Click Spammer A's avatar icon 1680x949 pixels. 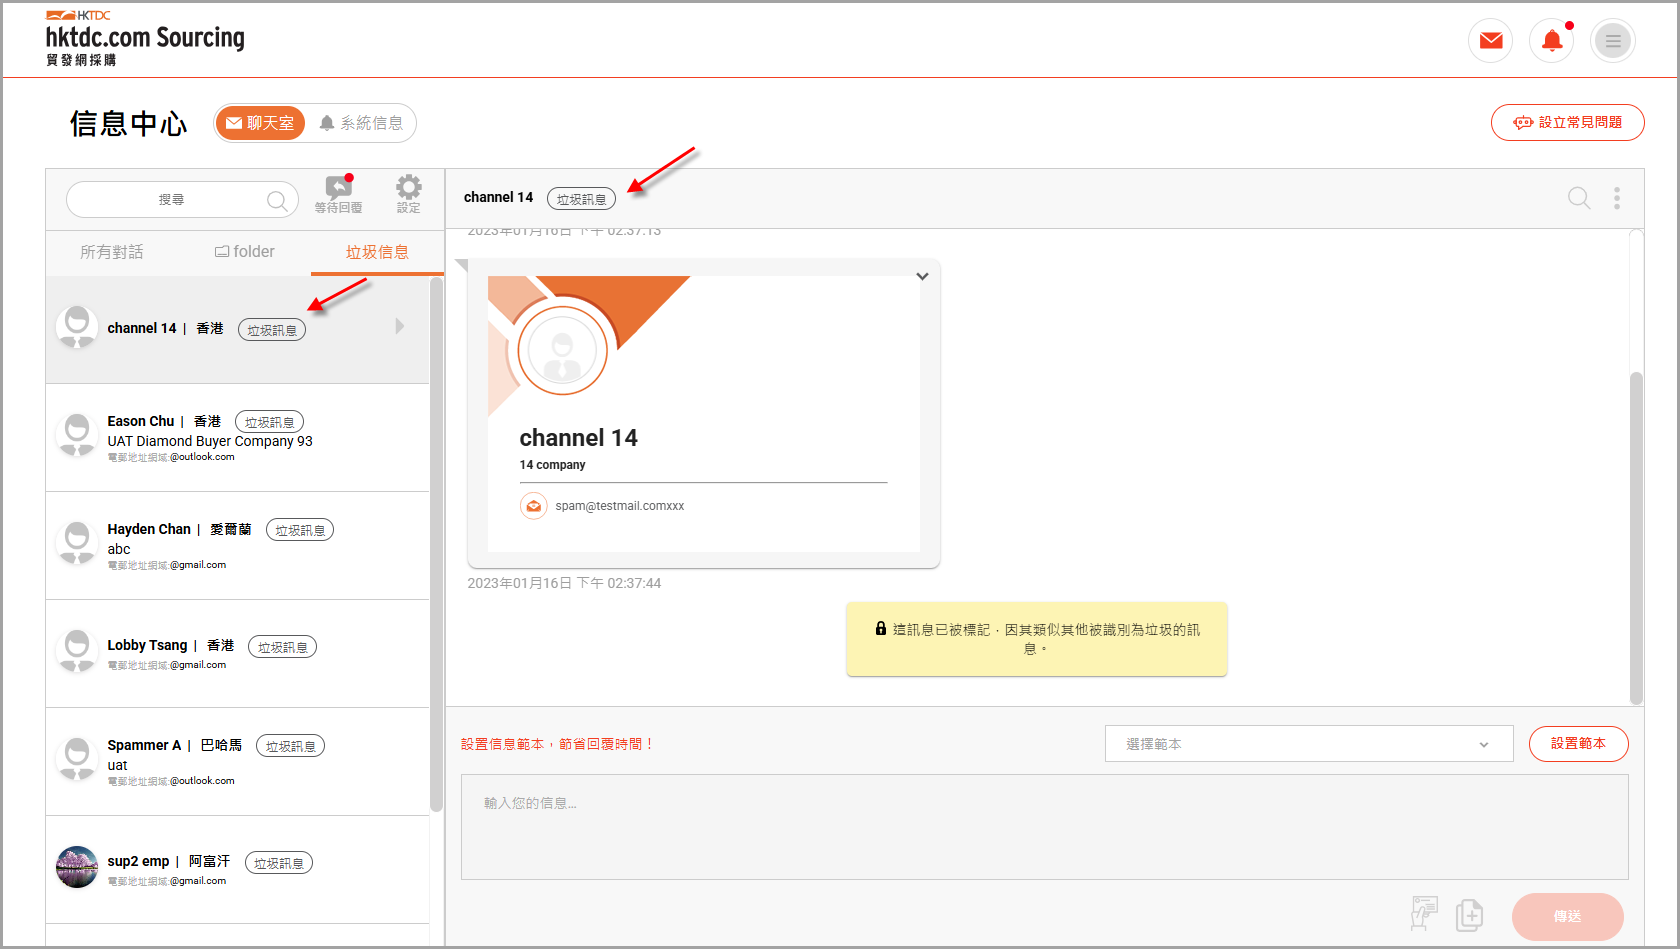(x=77, y=759)
